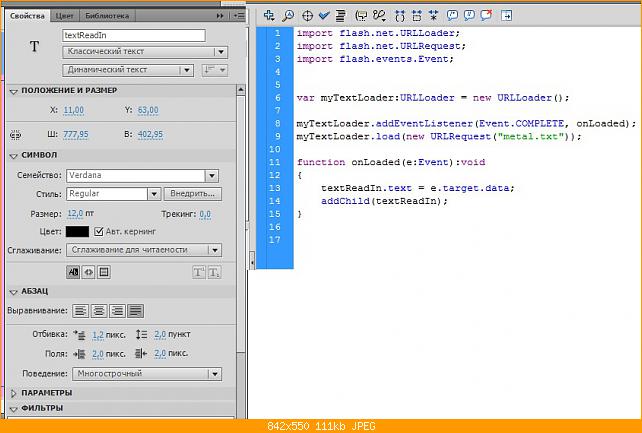Open the Сглаживание для читаемости dropdown
642x433 pixels.
pyautogui.click(x=144, y=250)
